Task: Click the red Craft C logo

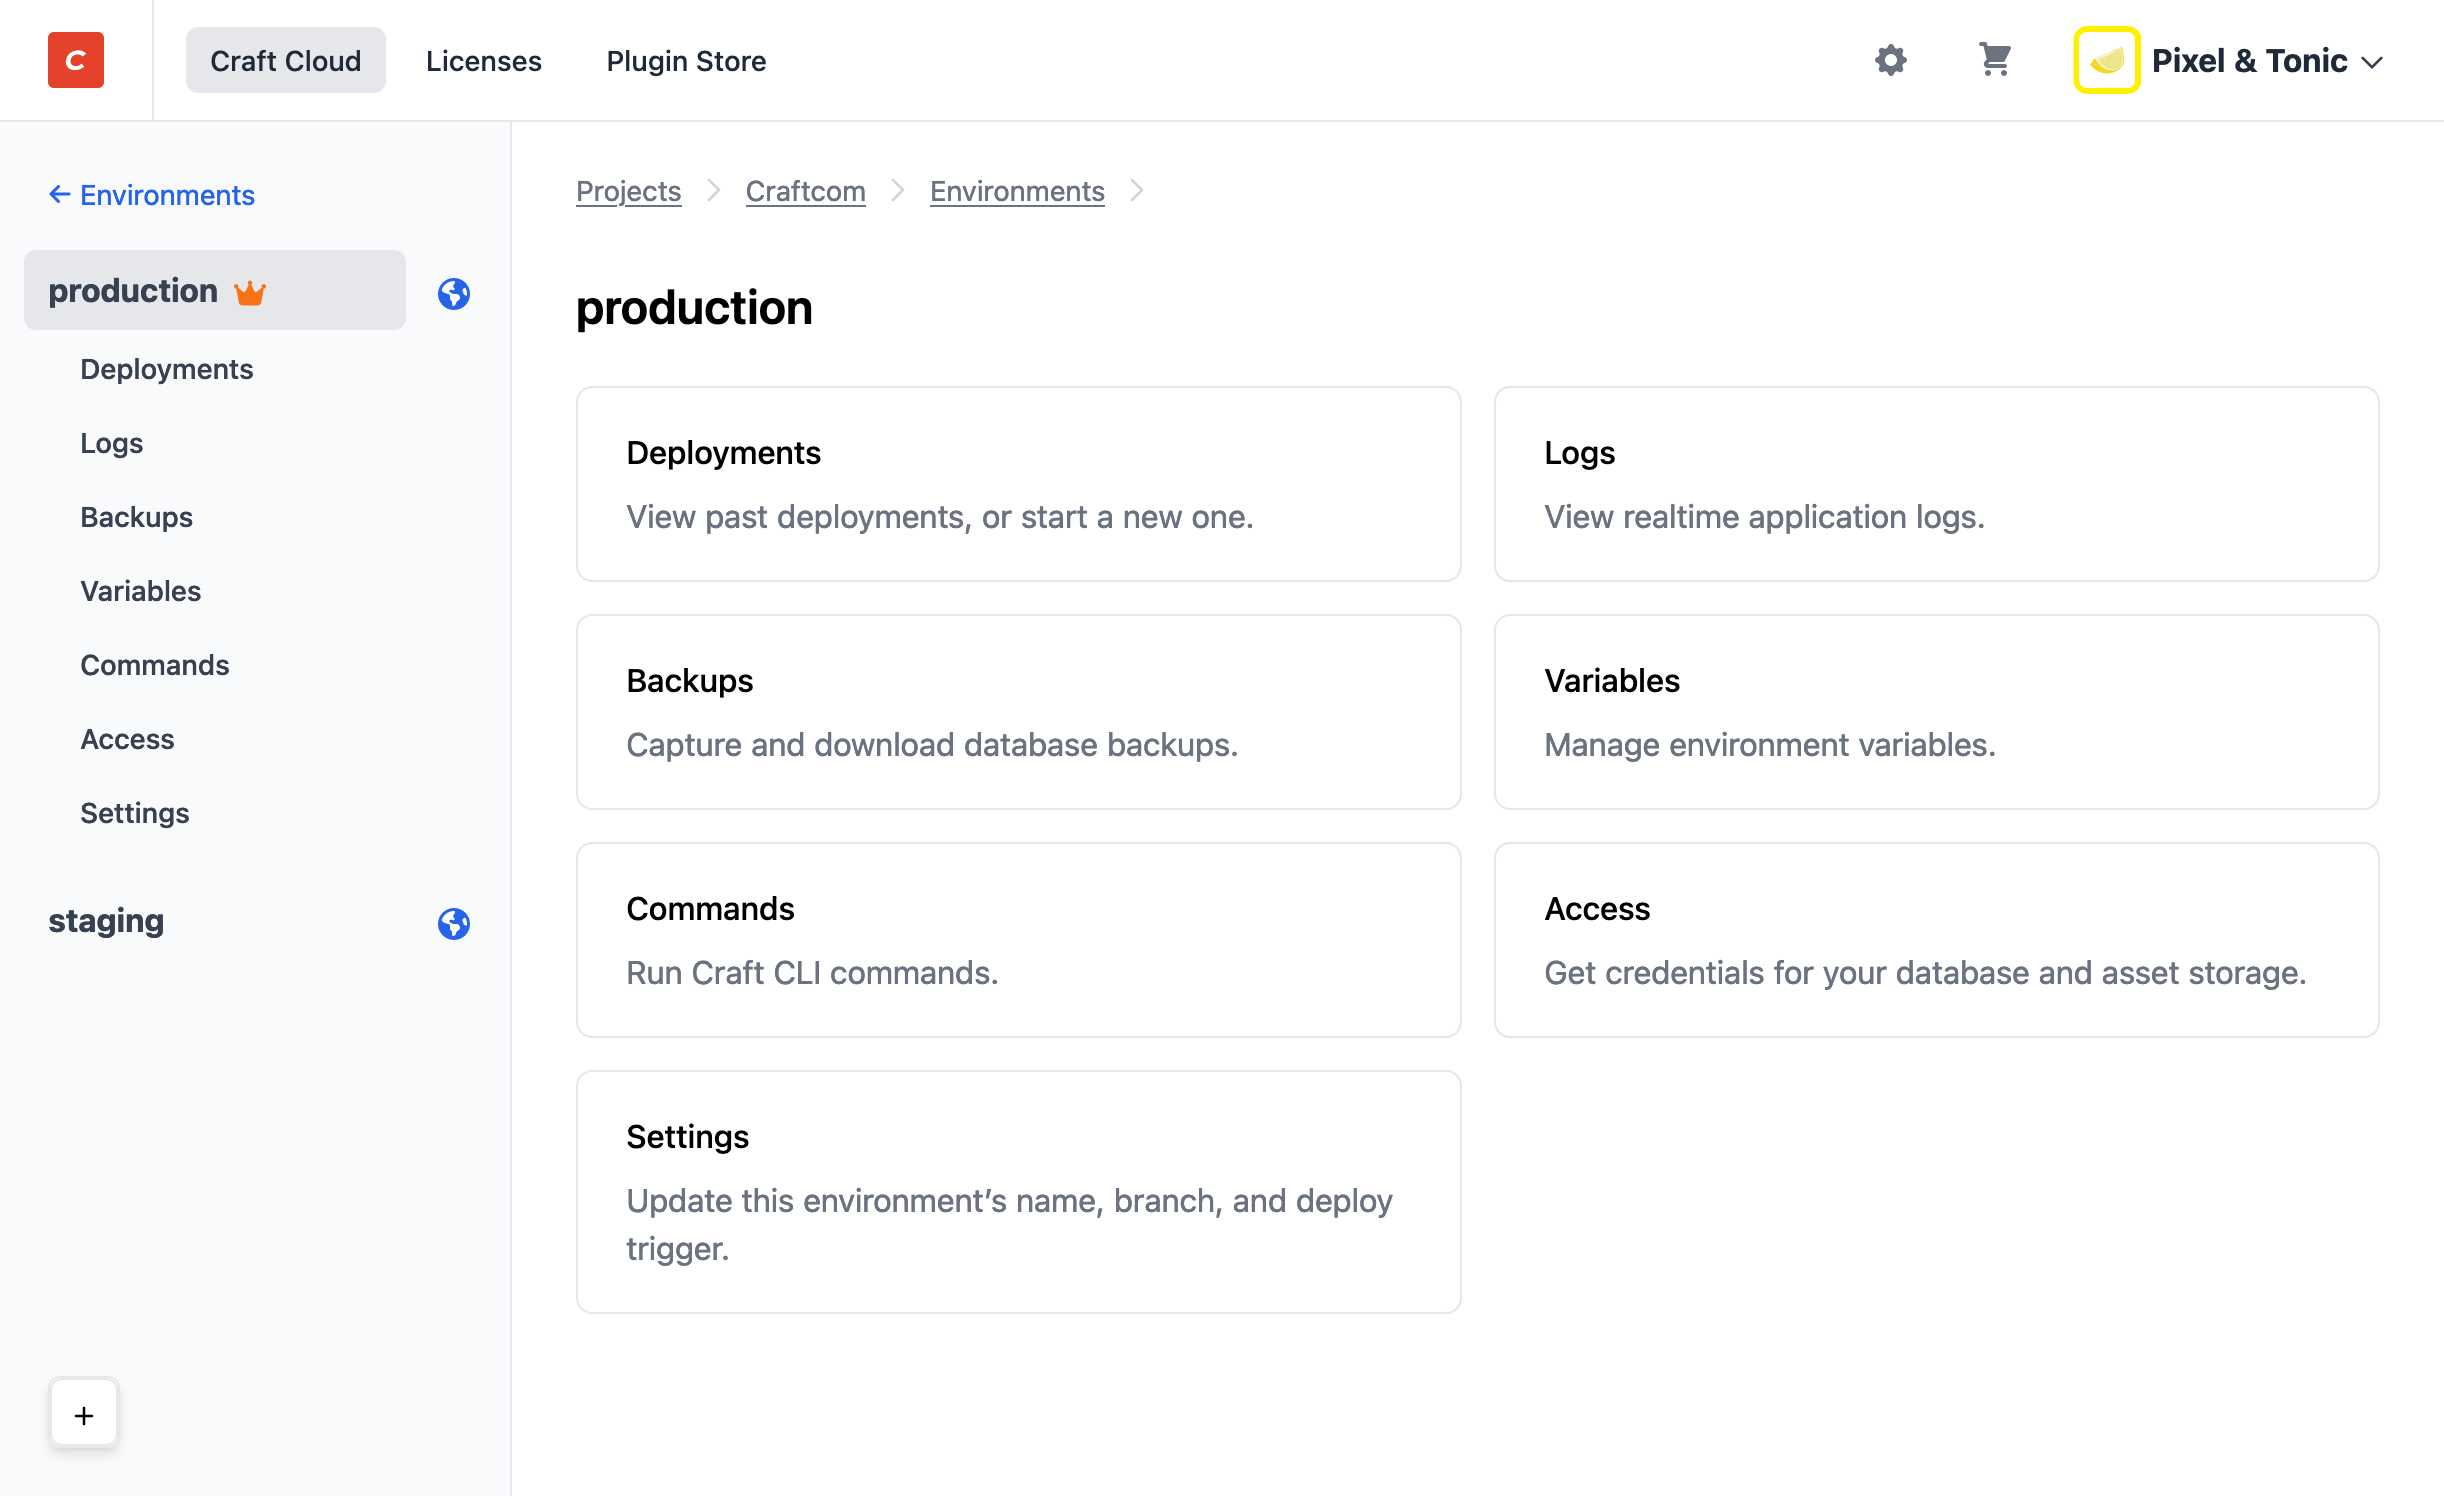Action: tap(76, 60)
